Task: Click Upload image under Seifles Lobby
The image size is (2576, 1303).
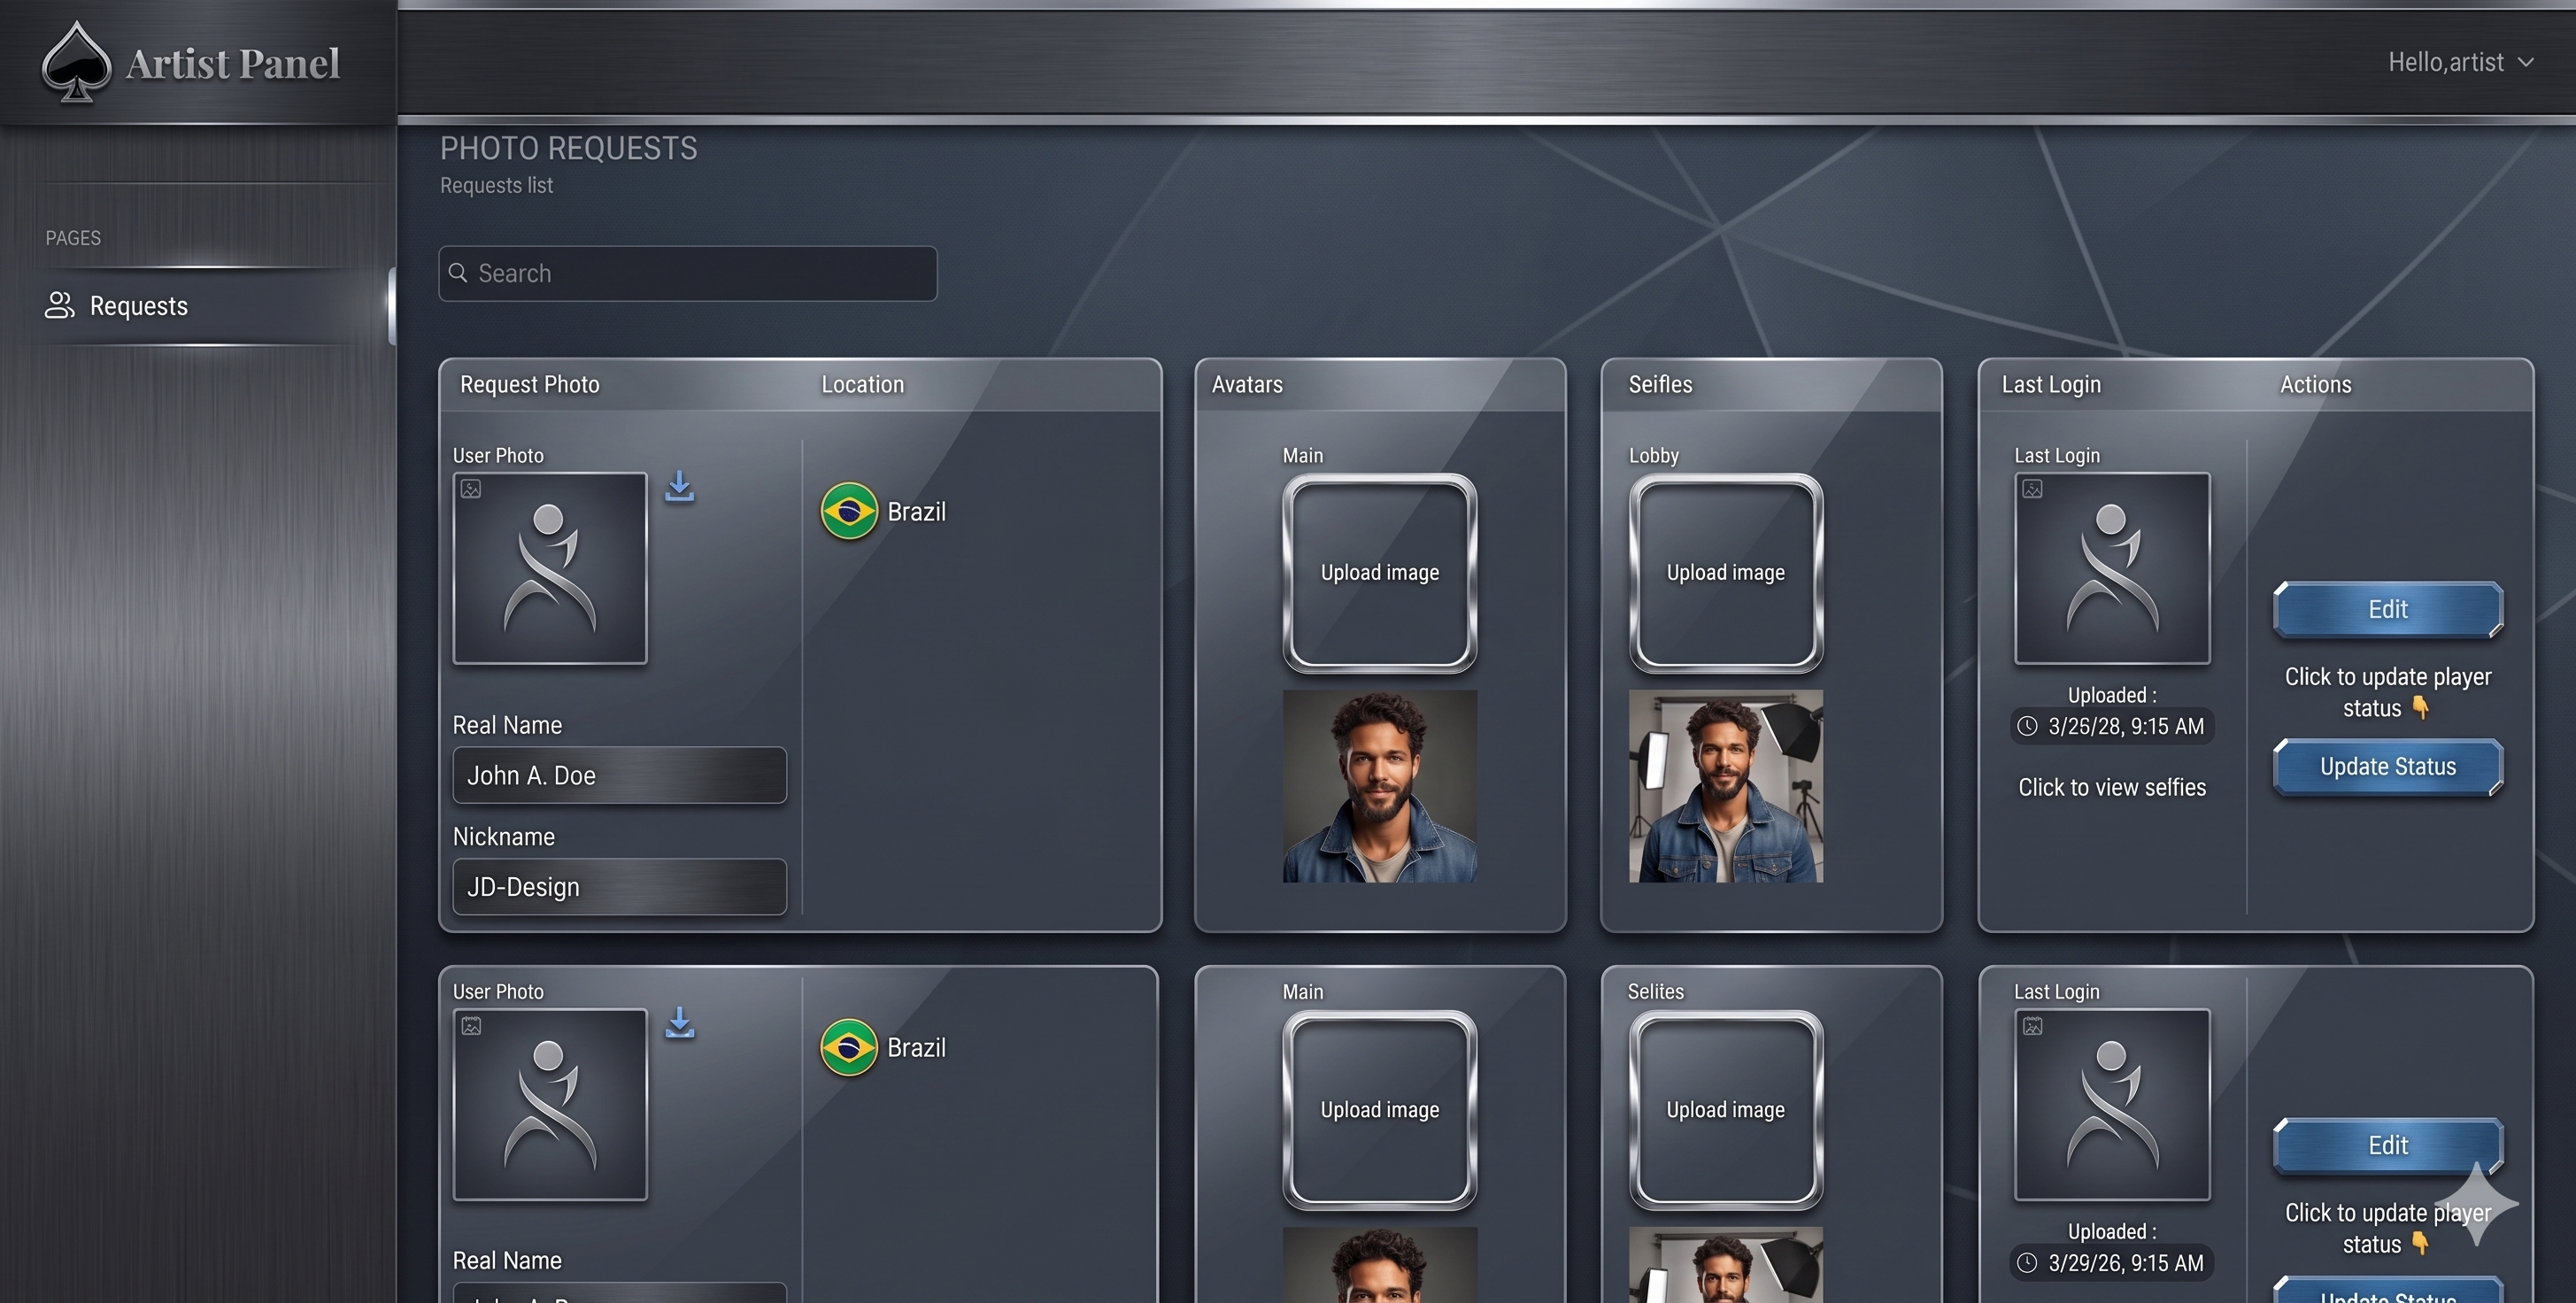Action: [x=1725, y=572]
